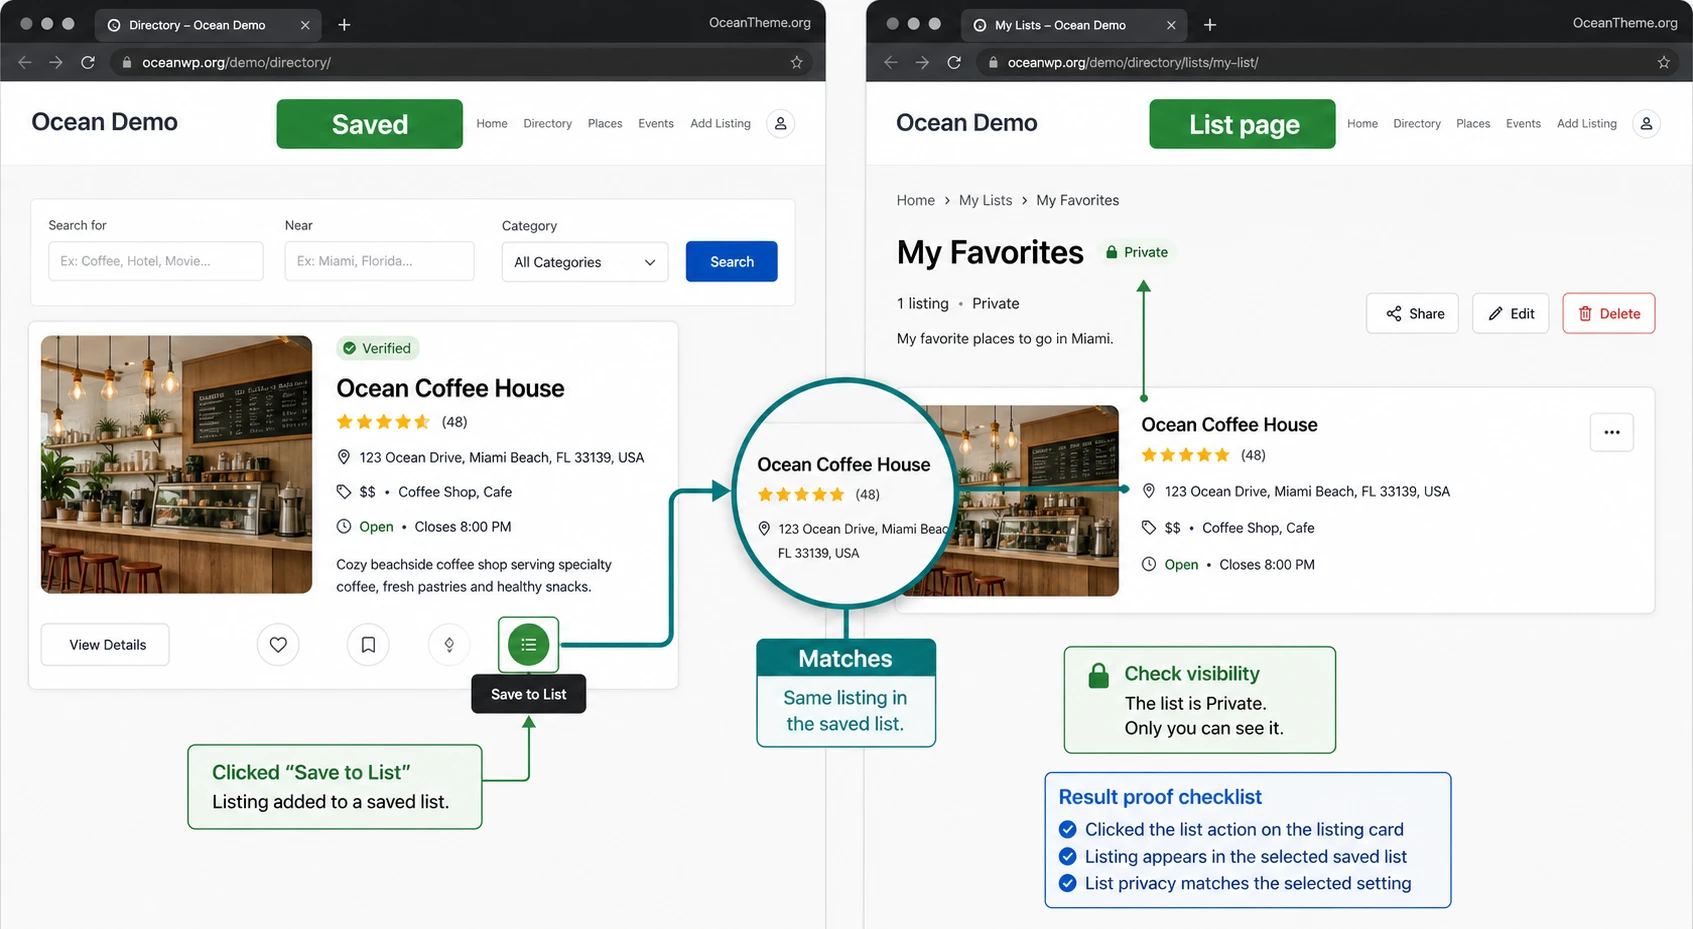Open user account icon in Directory window
Viewport: 1693px width, 929px height.
point(780,123)
